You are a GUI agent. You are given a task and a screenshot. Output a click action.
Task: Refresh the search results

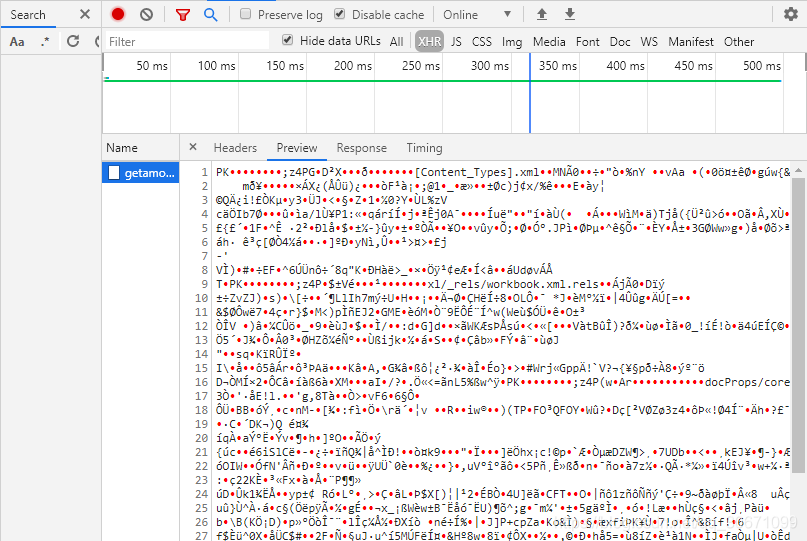coord(72,42)
